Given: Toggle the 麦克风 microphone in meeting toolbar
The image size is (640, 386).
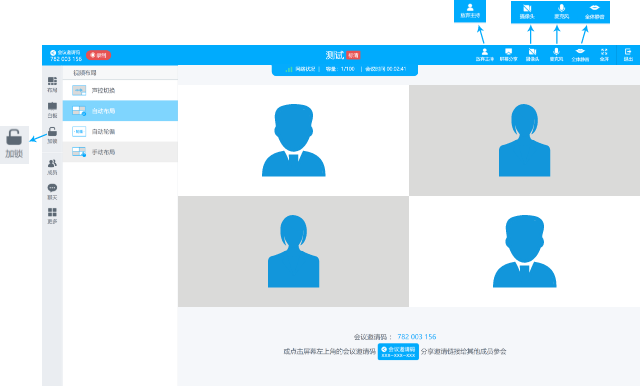Looking at the screenshot, I should pos(556,55).
